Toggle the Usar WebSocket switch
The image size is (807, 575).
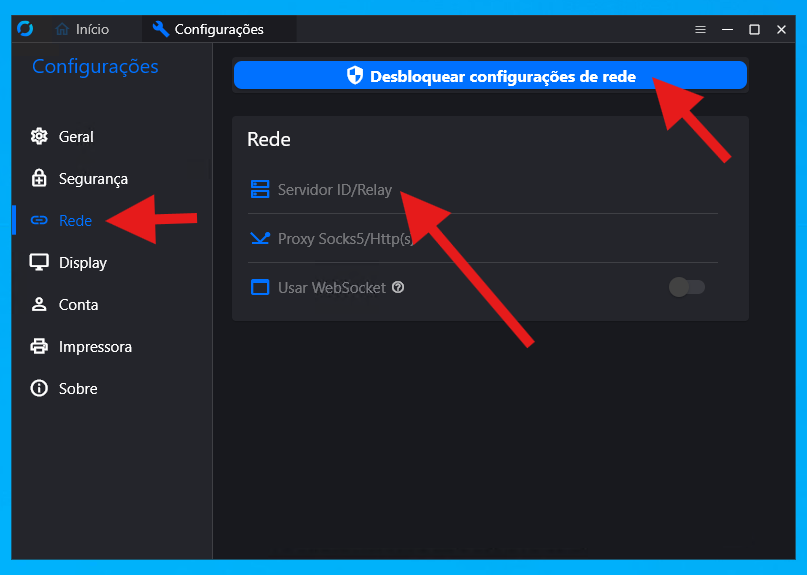pyautogui.click(x=687, y=287)
